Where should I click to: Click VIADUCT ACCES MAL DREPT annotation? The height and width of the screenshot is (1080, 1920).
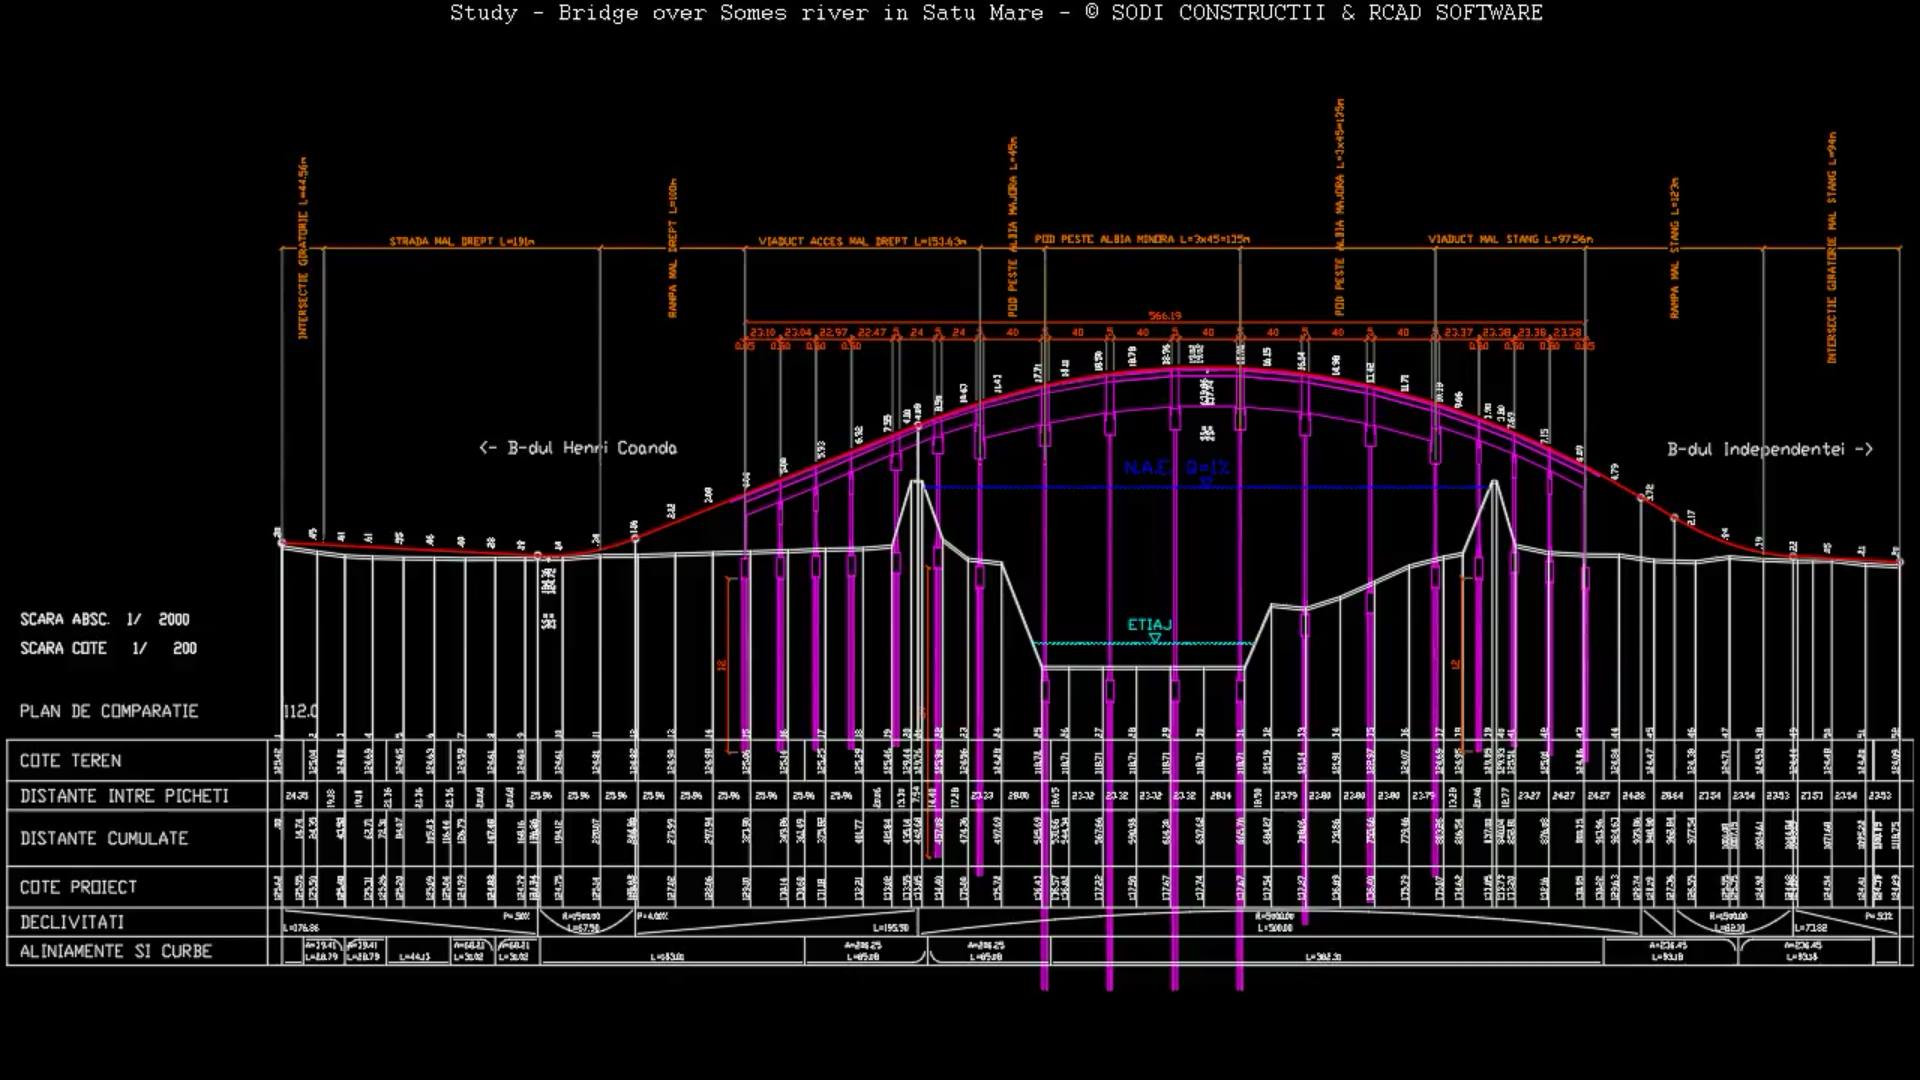pos(862,241)
